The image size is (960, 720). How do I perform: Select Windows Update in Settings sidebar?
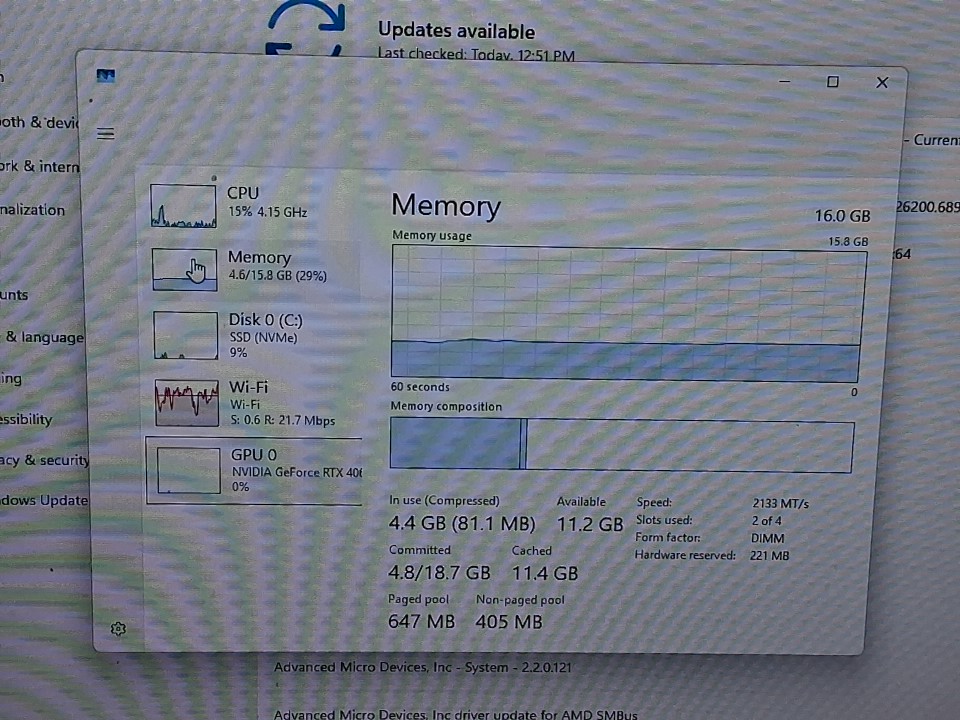[44, 500]
